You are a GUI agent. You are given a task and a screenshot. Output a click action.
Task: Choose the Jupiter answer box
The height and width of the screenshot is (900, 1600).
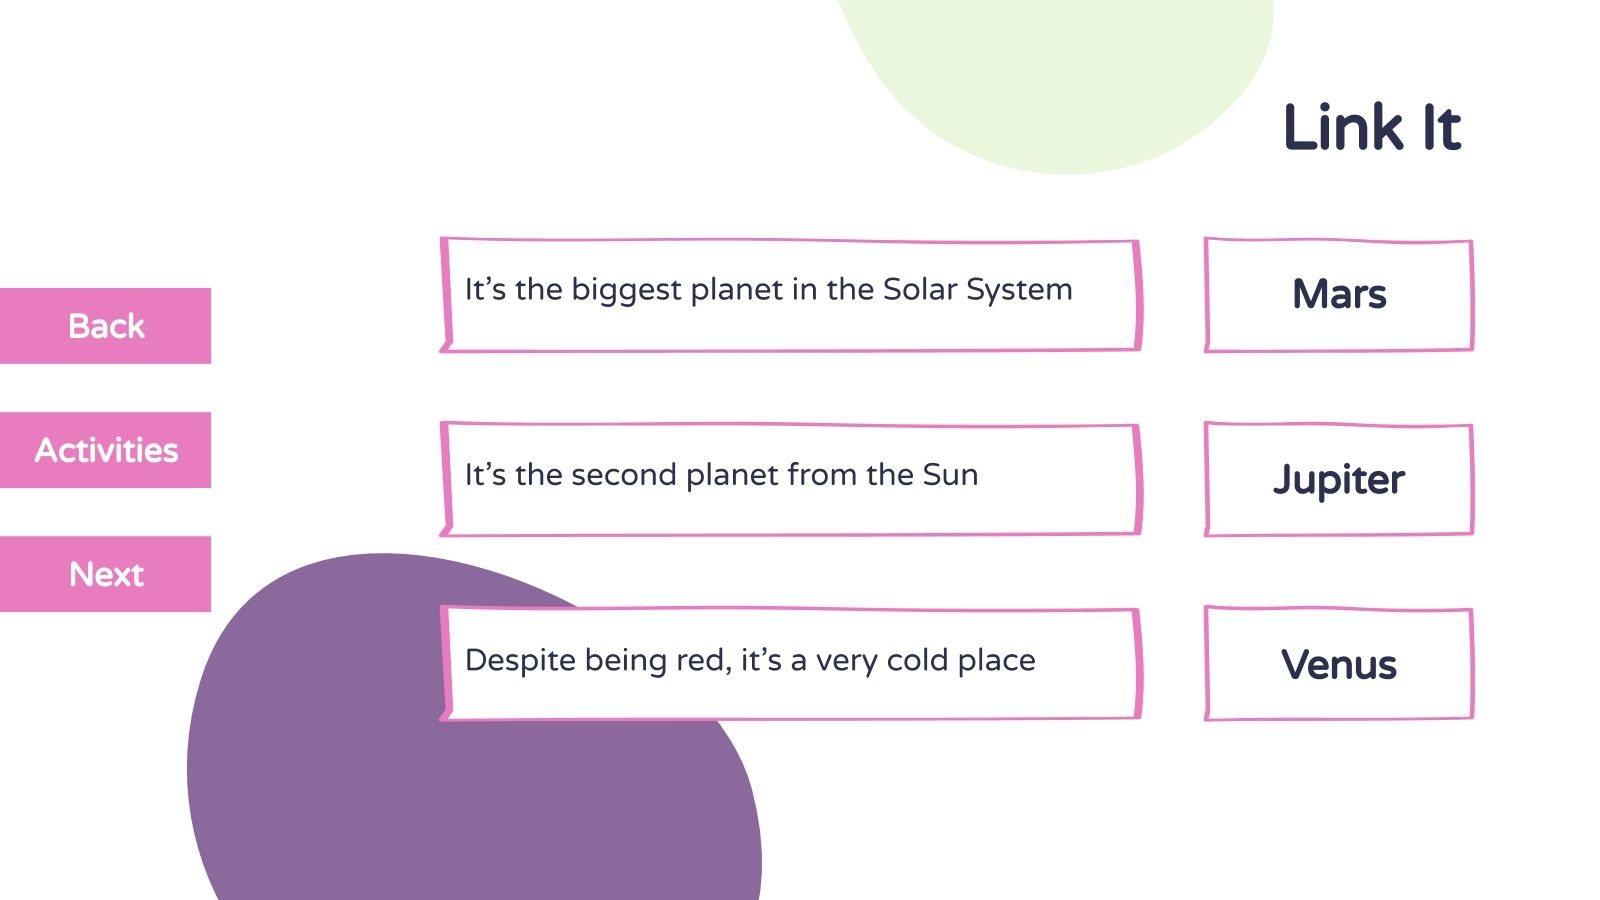click(1338, 479)
